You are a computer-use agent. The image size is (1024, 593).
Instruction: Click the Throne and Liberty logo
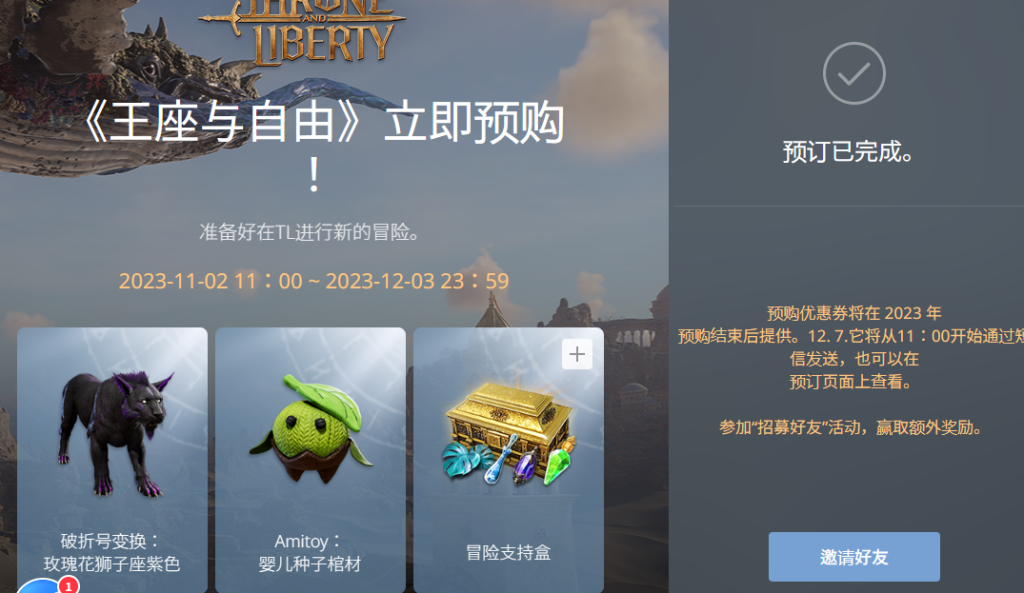pyautogui.click(x=304, y=31)
